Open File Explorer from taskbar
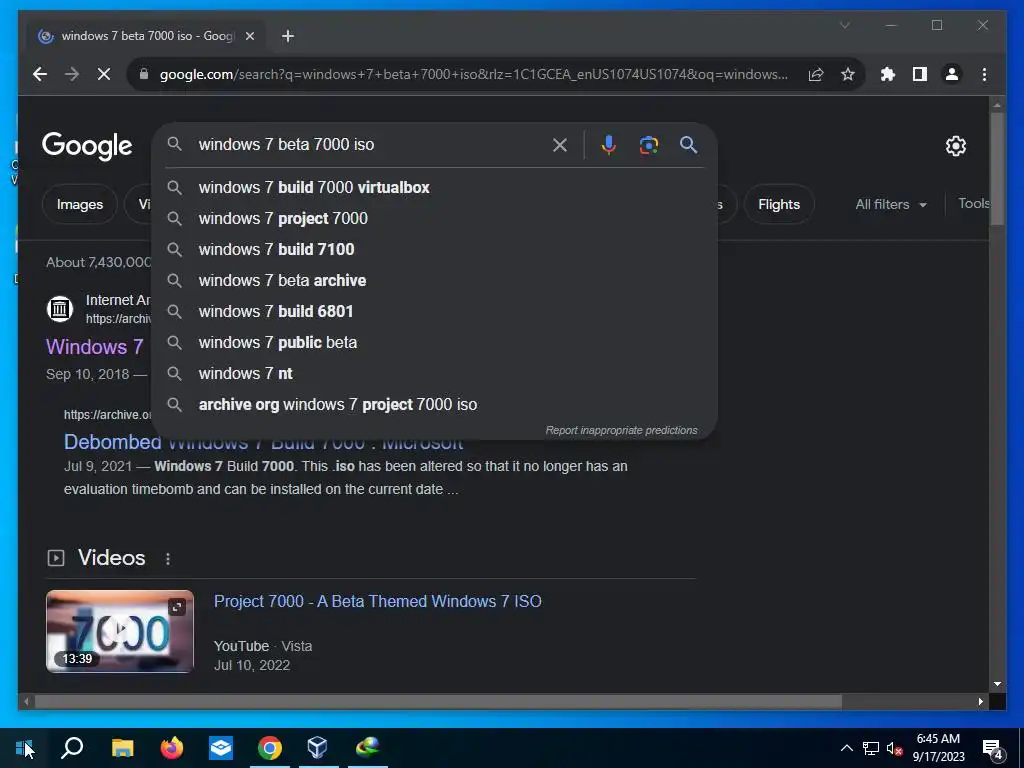Screen dimensions: 1024x768 click(122, 748)
